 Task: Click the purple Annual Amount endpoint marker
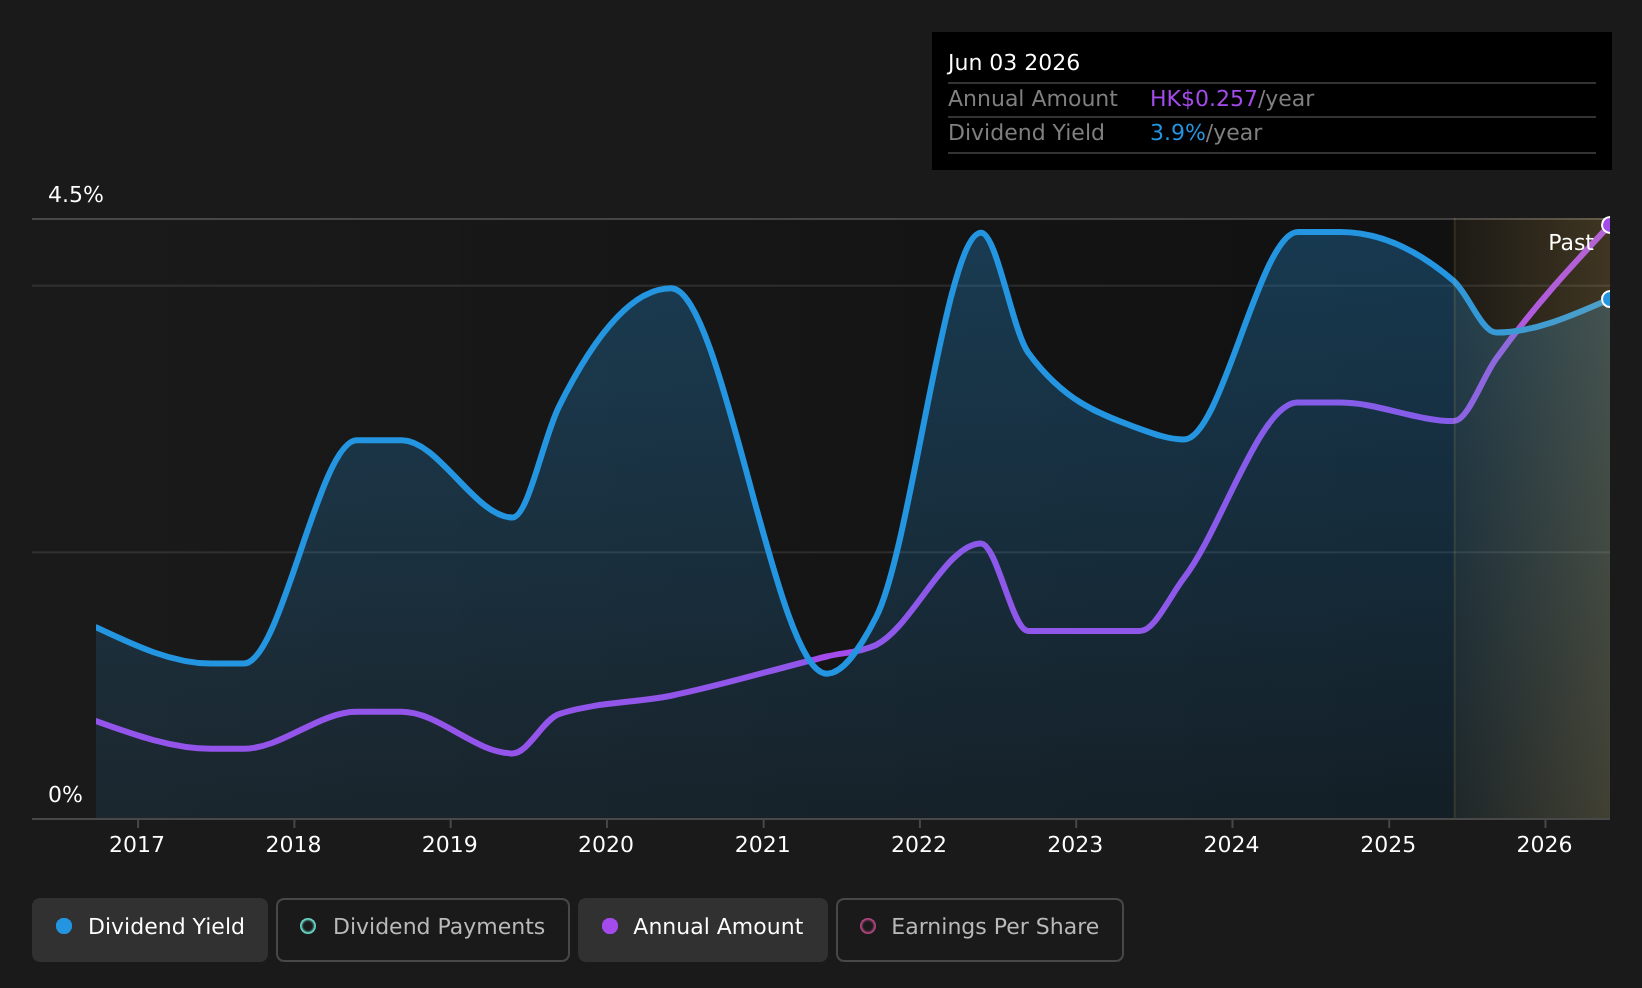pyautogui.click(x=1608, y=225)
